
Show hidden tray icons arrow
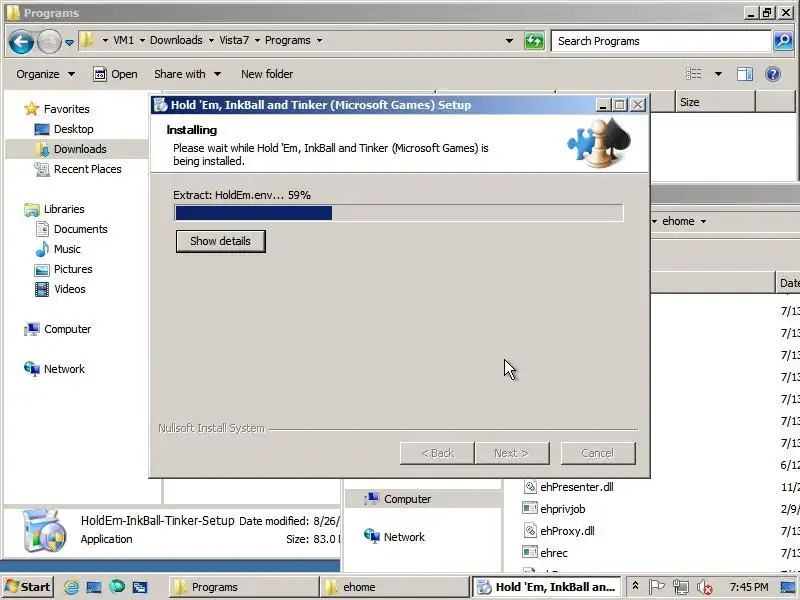click(635, 586)
